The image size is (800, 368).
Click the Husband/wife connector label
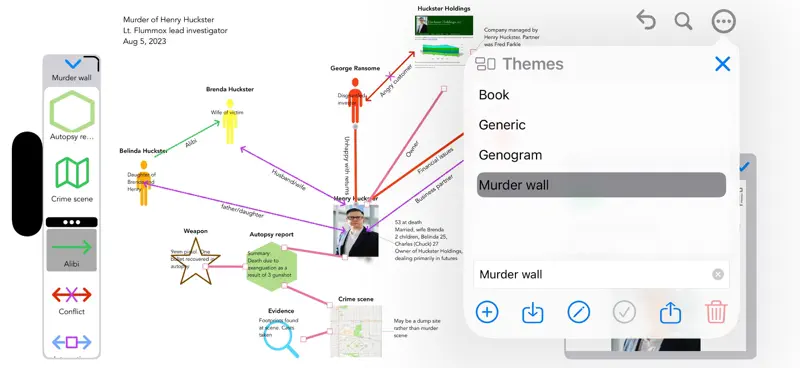(x=288, y=180)
